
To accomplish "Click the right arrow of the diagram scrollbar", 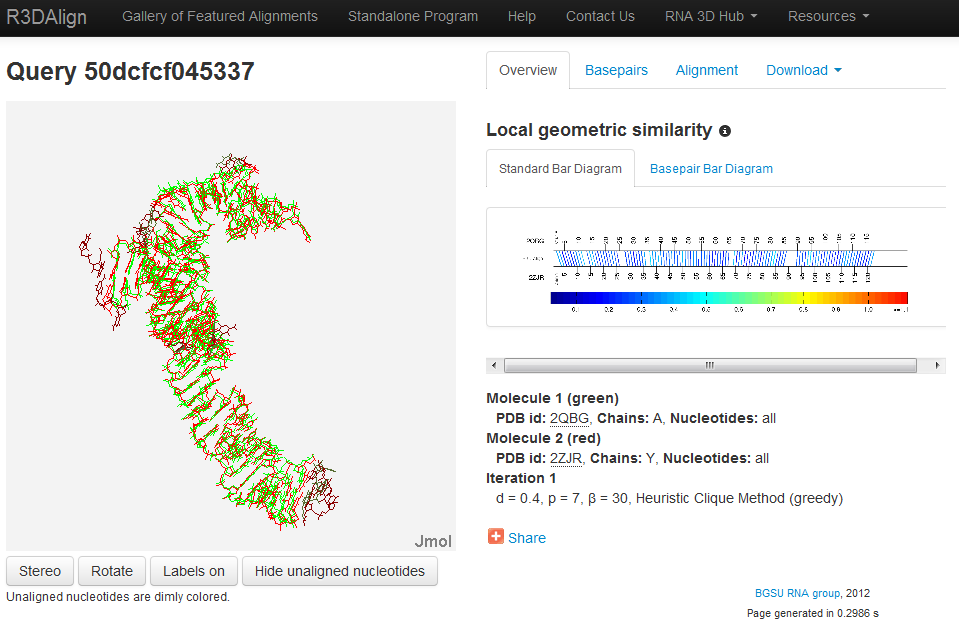I will (937, 365).
